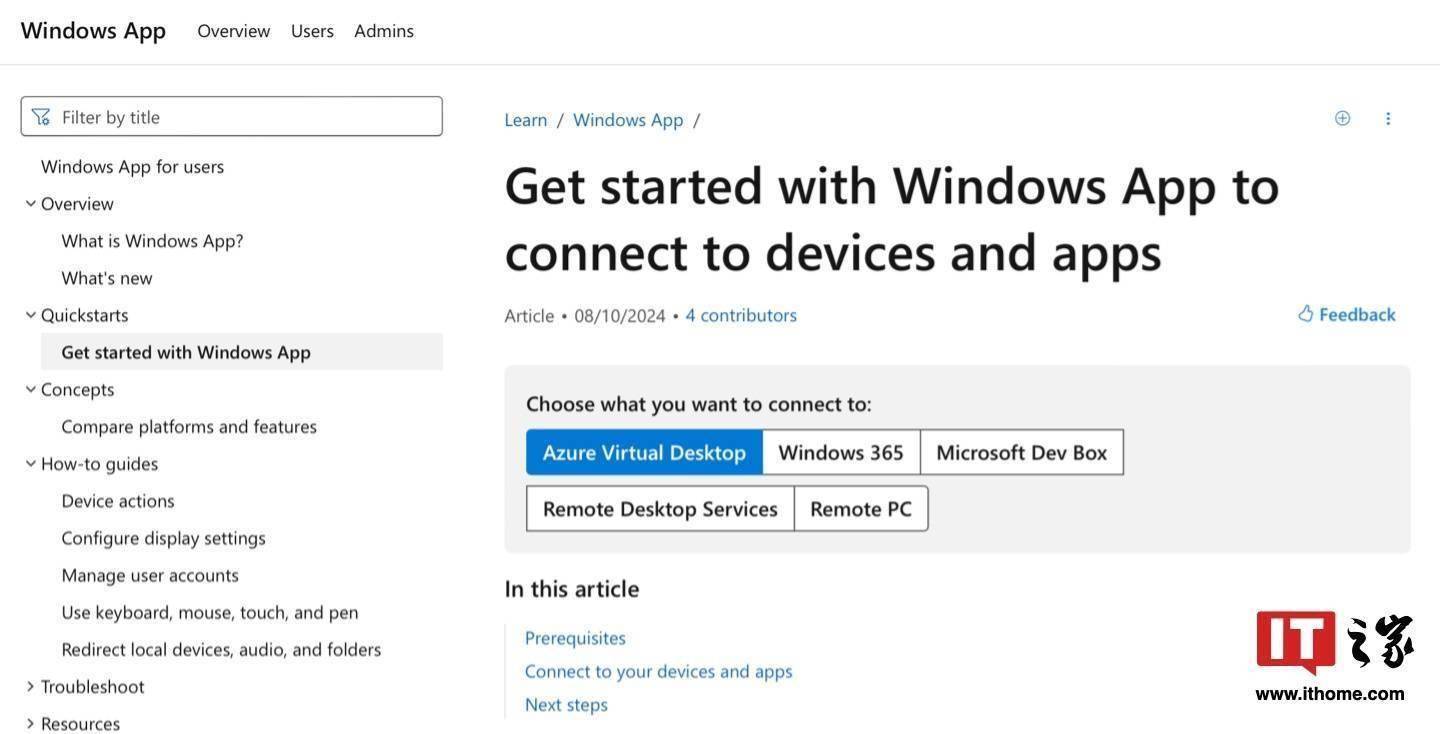Click the filter funnel icon
The height and width of the screenshot is (734, 1440).
[41, 117]
